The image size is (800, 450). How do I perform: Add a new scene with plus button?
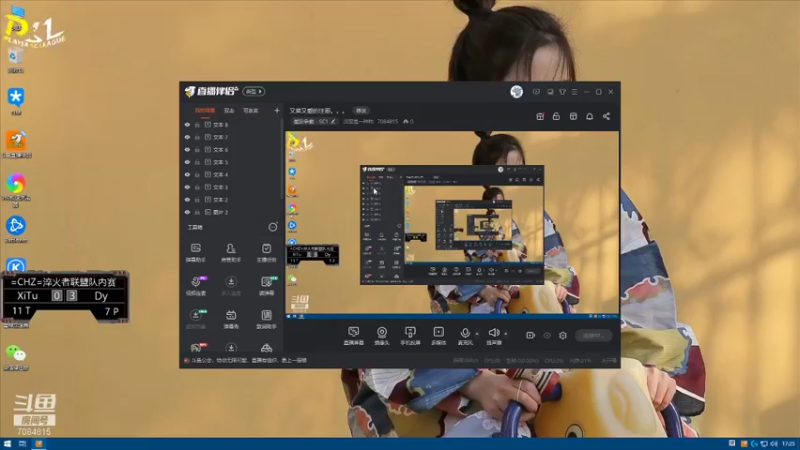277,110
